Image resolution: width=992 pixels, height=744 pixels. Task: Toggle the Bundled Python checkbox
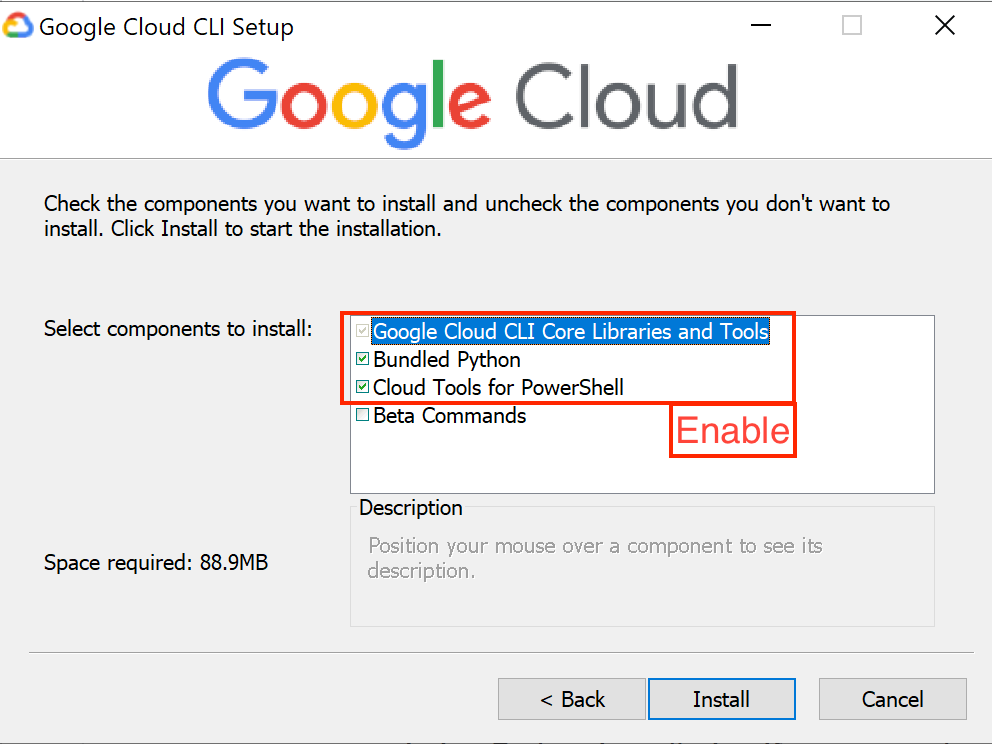coord(363,360)
